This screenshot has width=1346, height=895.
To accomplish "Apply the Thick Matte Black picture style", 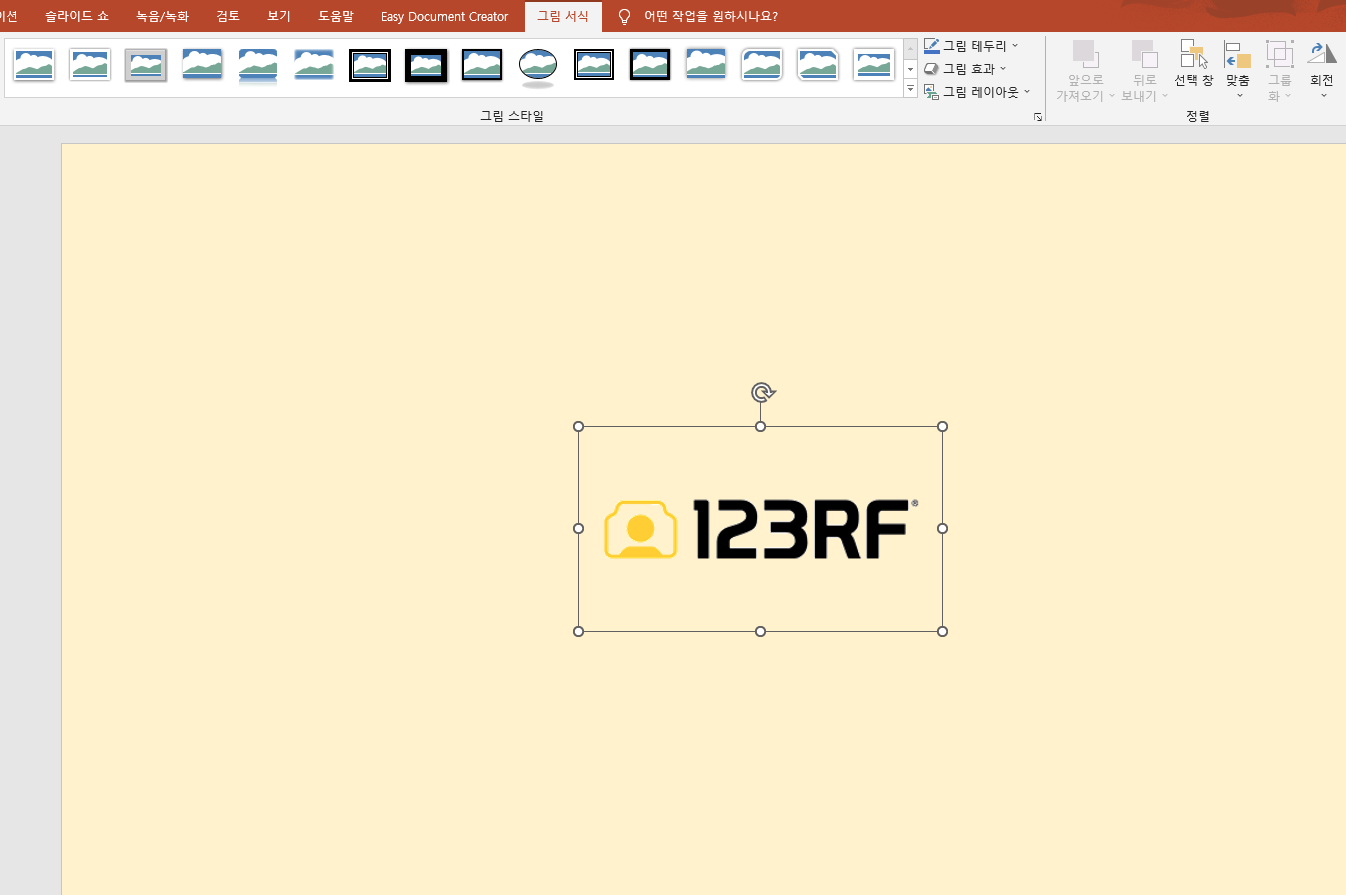I will coord(426,66).
